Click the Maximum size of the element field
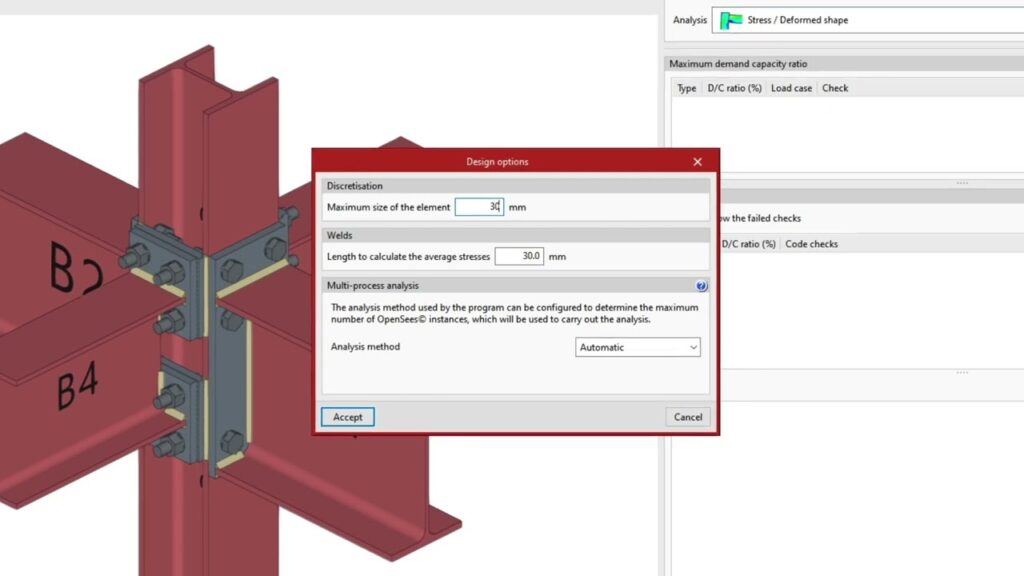Screen dimensions: 1024x576 tap(479, 207)
